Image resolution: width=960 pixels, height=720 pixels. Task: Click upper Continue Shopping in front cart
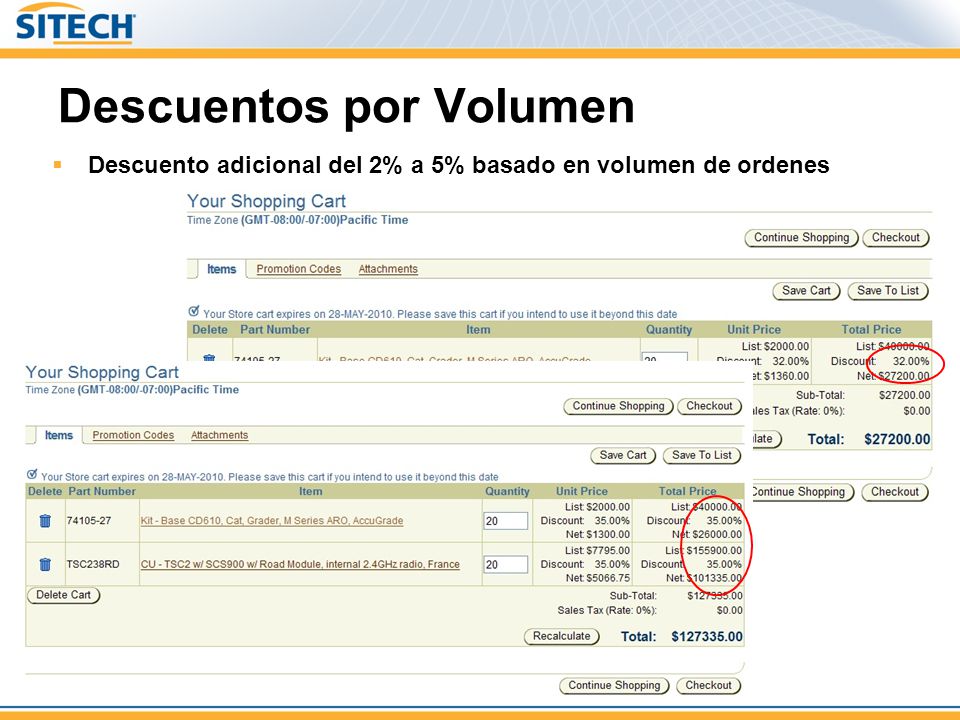click(x=618, y=407)
